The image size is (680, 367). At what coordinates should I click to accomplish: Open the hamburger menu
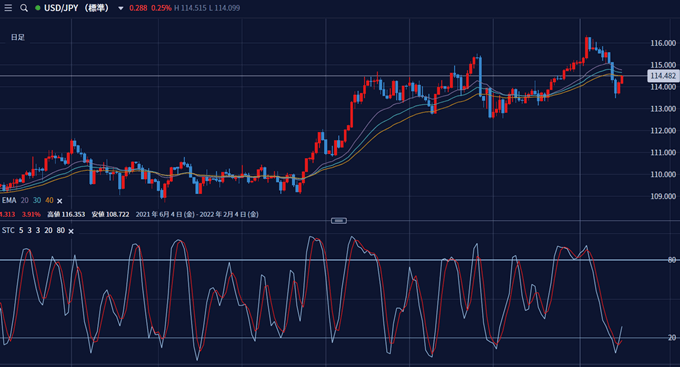[x=8, y=8]
